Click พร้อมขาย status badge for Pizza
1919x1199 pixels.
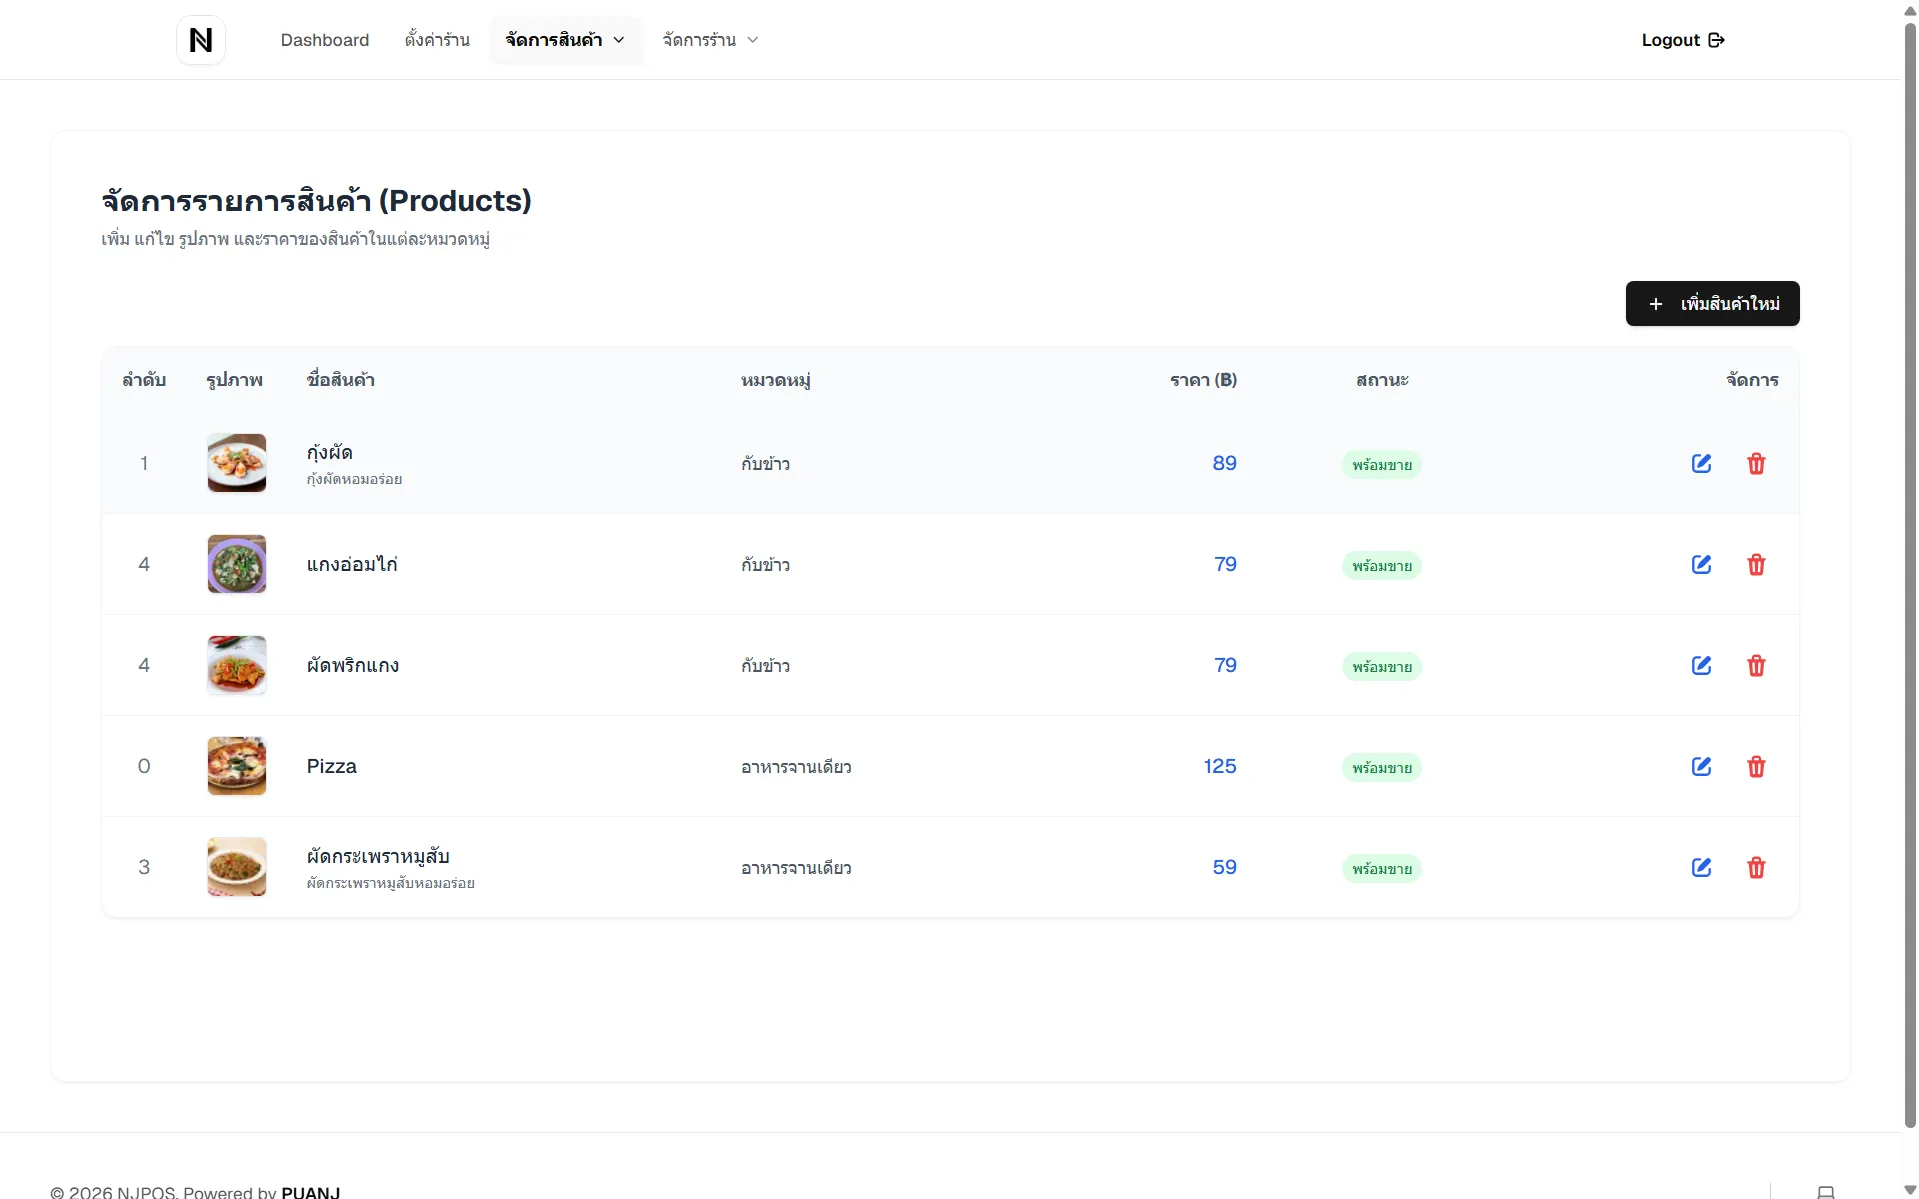coord(1382,768)
